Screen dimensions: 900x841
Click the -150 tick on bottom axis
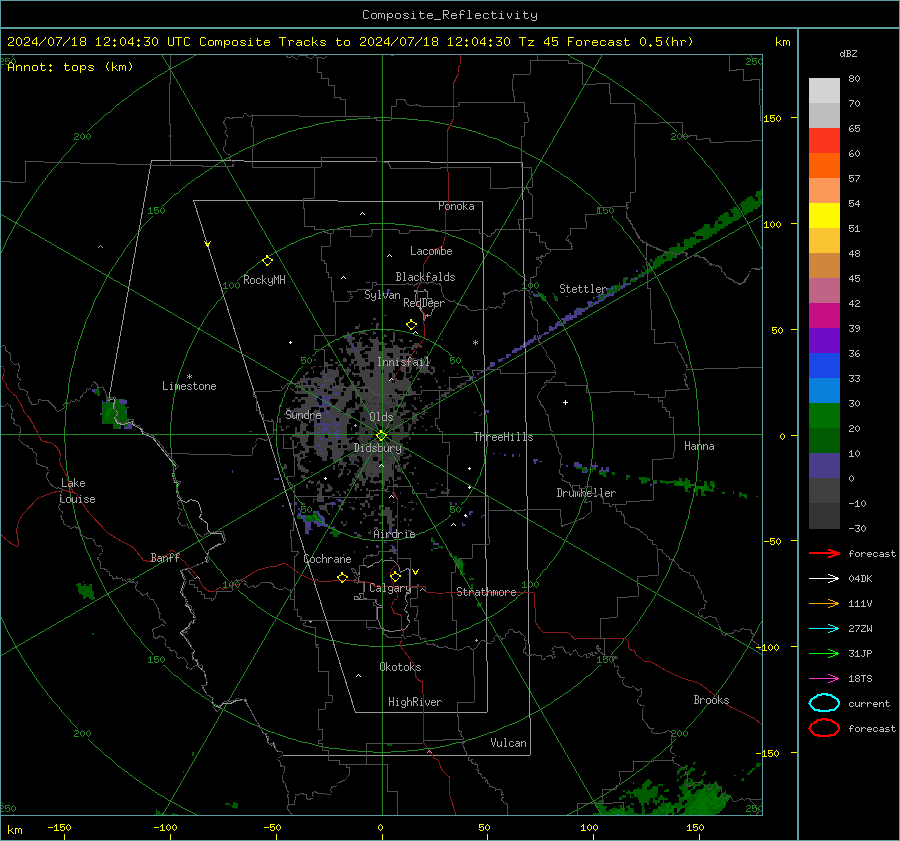[x=59, y=828]
